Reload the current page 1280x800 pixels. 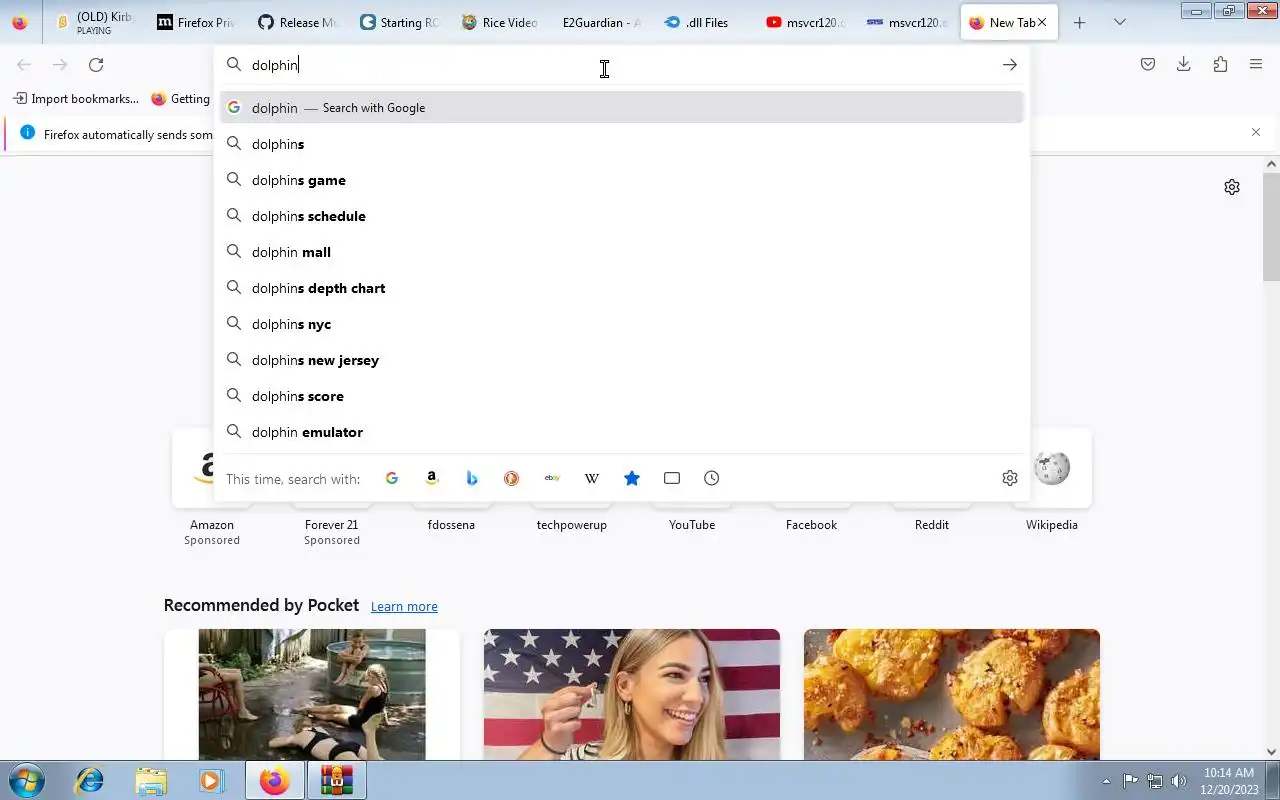(96, 65)
